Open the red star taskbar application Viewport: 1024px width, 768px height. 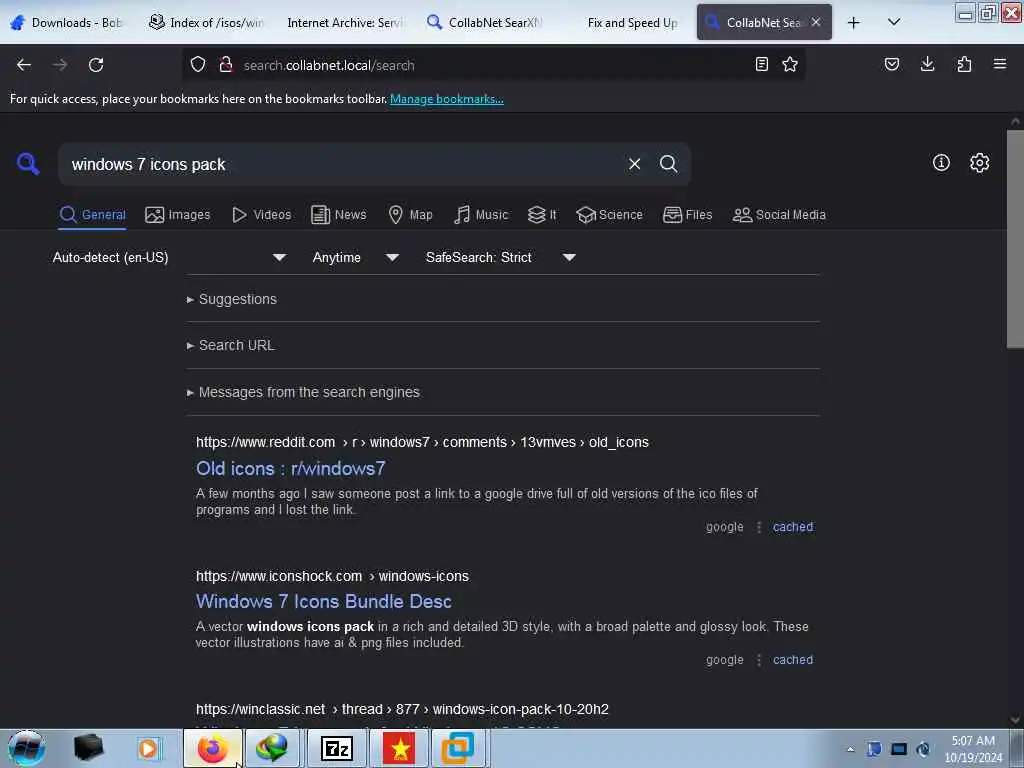(x=398, y=748)
